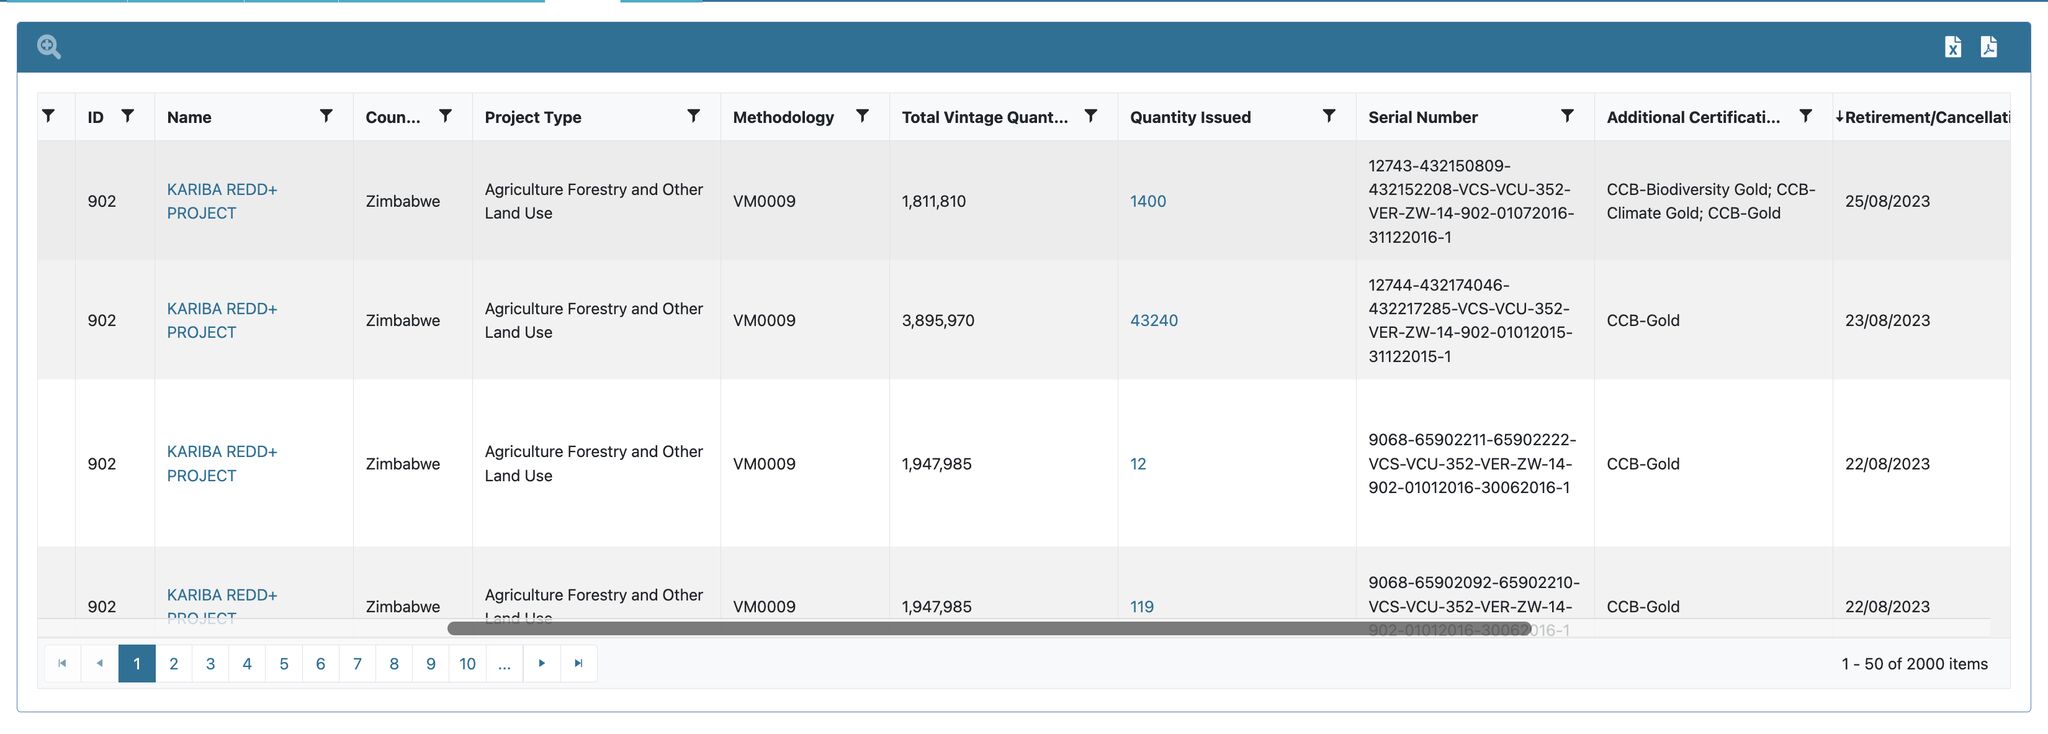This screenshot has height=734, width=2048.
Task: Open quantity issued link 43240
Action: coord(1154,320)
